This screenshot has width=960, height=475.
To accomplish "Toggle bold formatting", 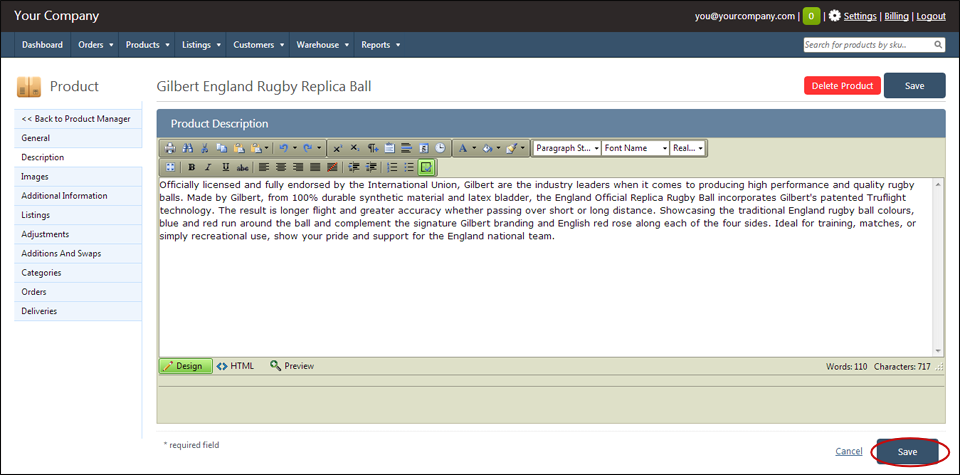I will coord(192,167).
